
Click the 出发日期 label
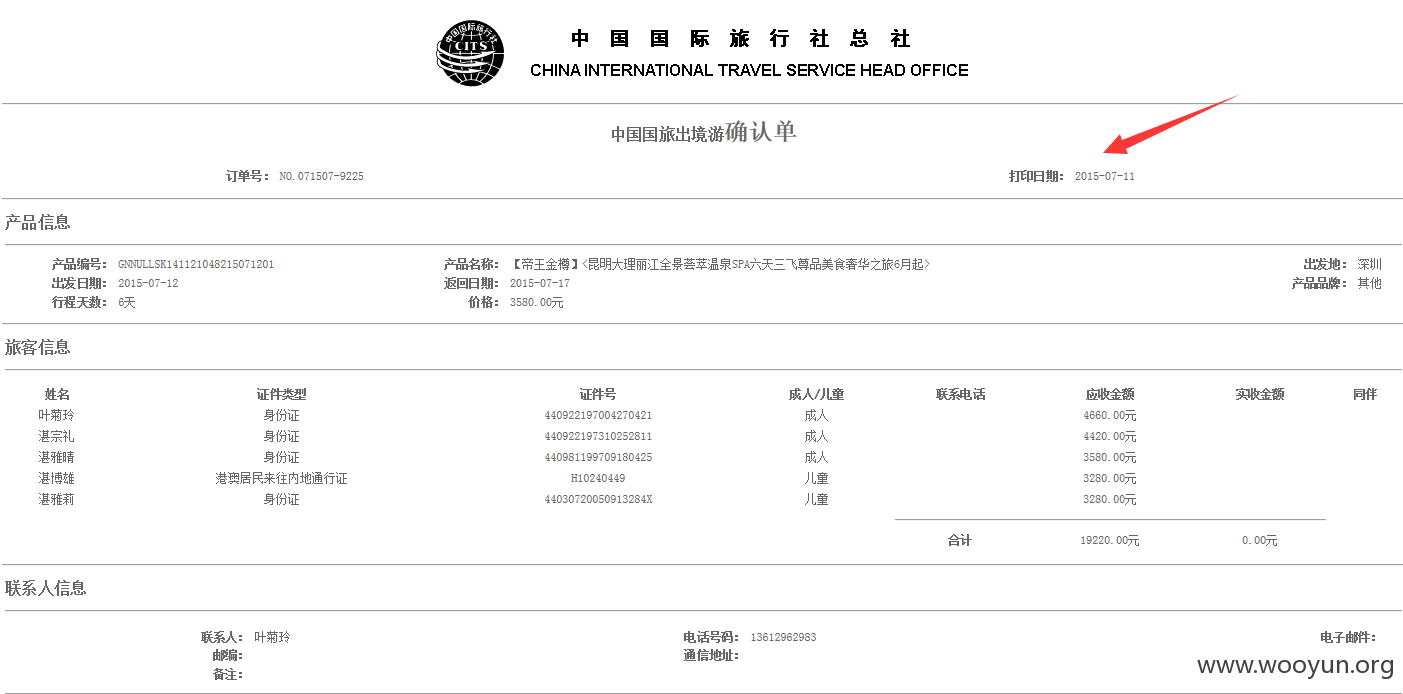point(80,283)
